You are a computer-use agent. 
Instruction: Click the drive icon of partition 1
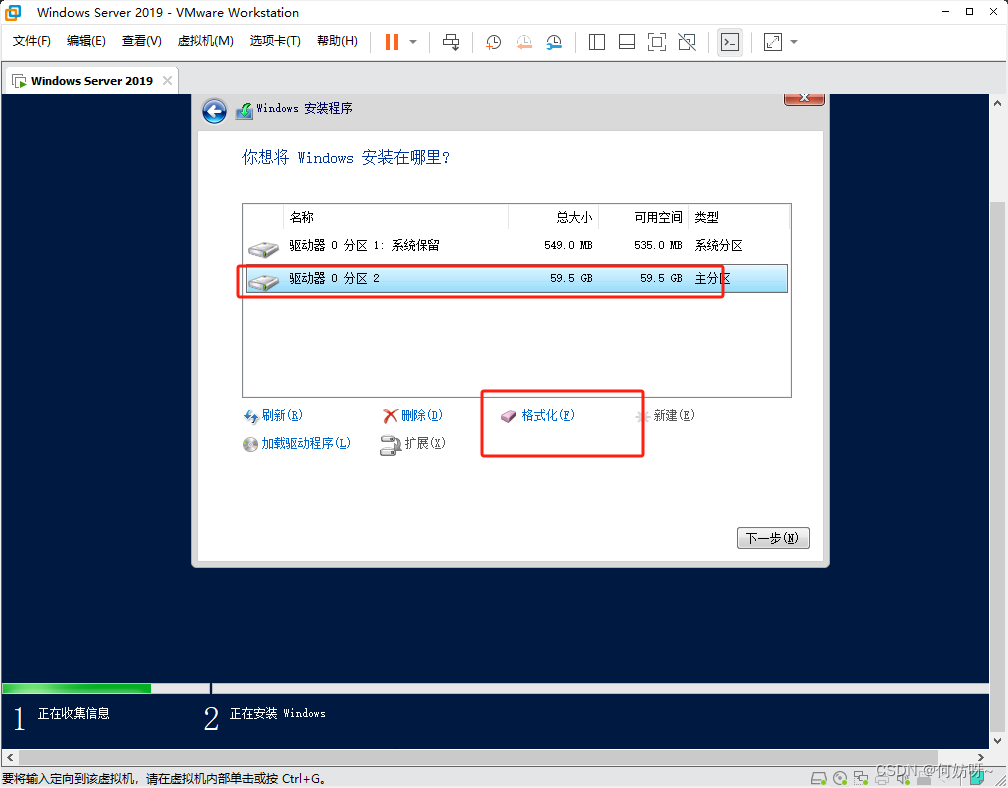point(264,248)
